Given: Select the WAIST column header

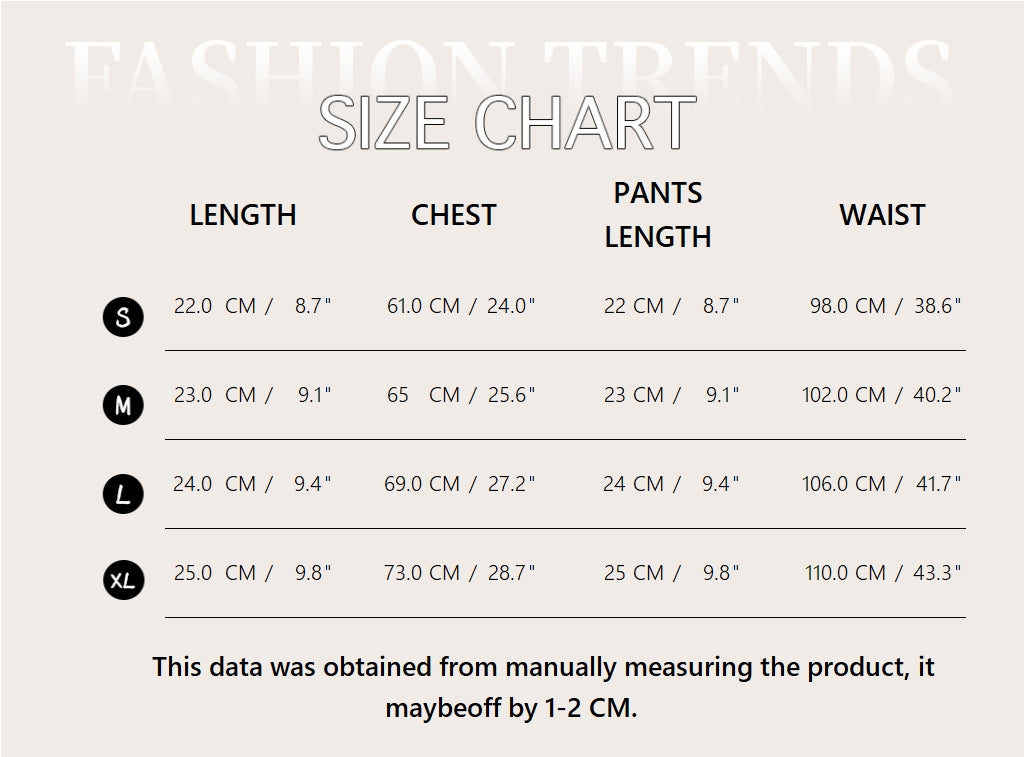Looking at the screenshot, I should (882, 215).
